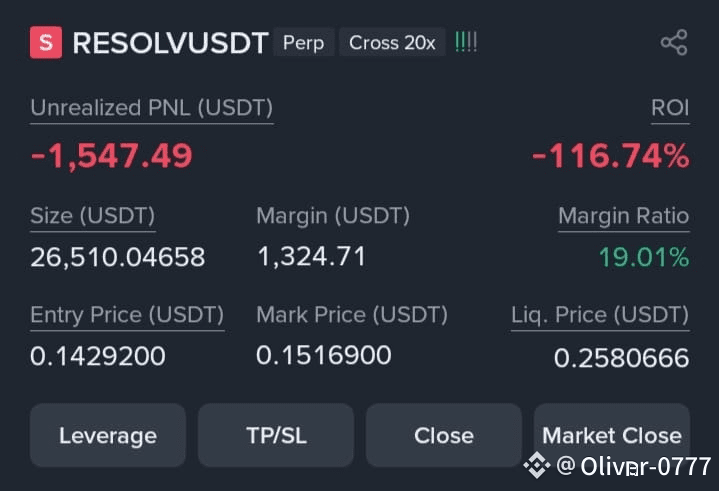
Task: Tap the Liq. Price (USDT) label
Action: coord(600,315)
